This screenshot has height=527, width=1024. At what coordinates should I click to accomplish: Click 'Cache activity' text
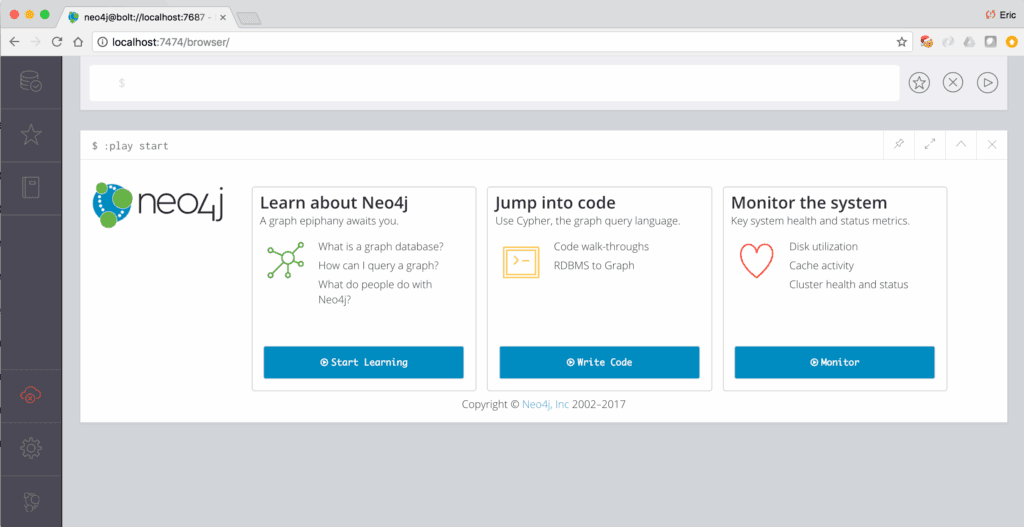click(821, 265)
